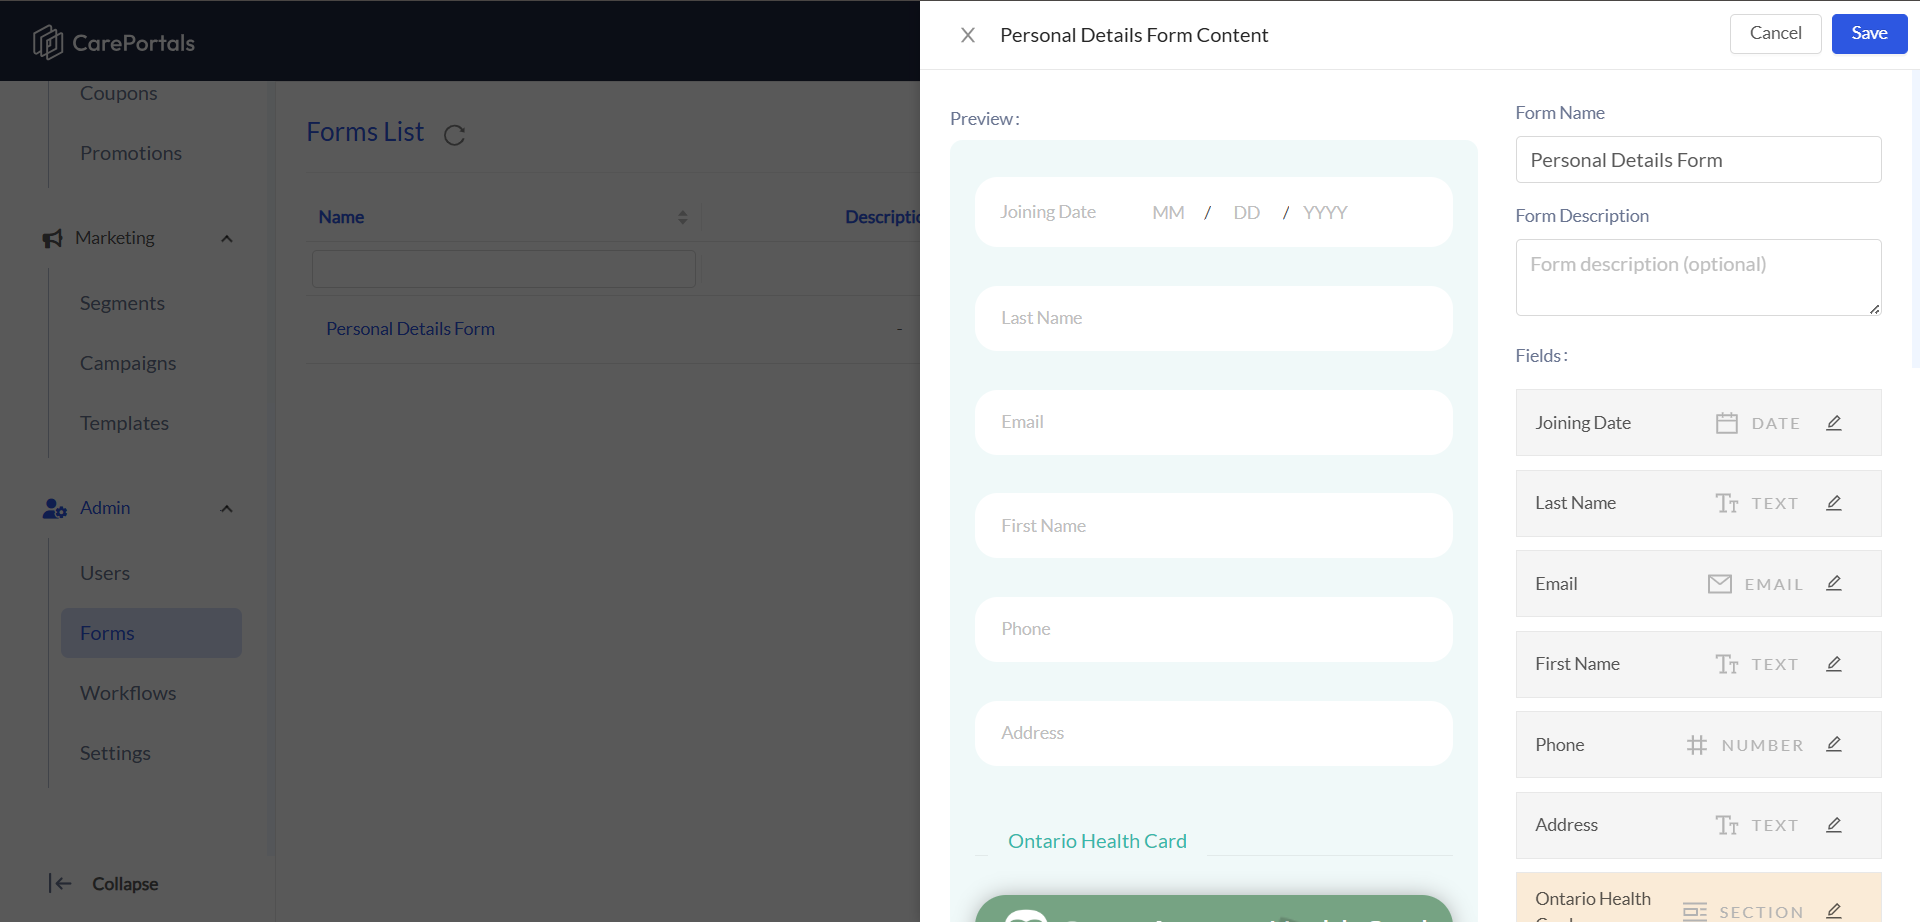Image resolution: width=1920 pixels, height=922 pixels.
Task: Click the Form Name input field
Action: tap(1698, 160)
